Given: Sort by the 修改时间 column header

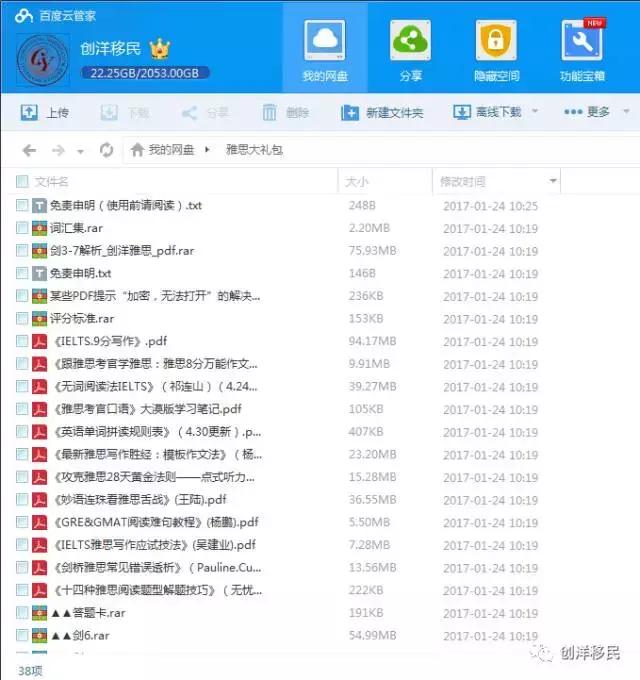Looking at the screenshot, I should 463,181.
